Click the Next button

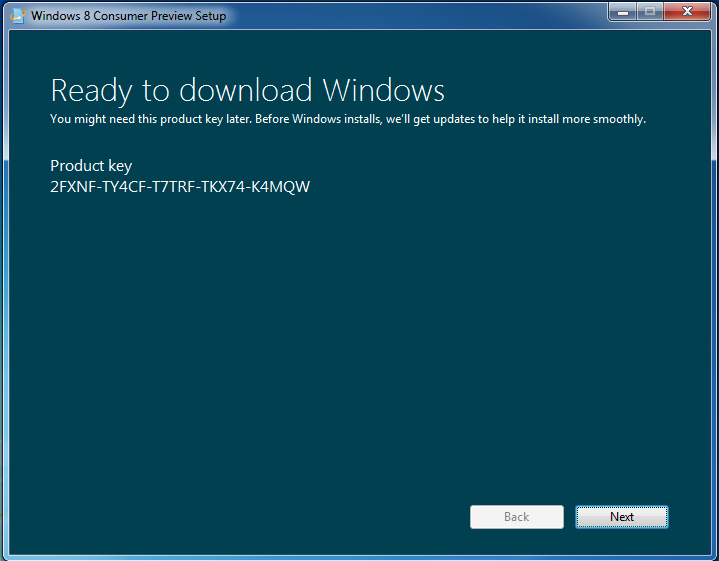tap(621, 517)
